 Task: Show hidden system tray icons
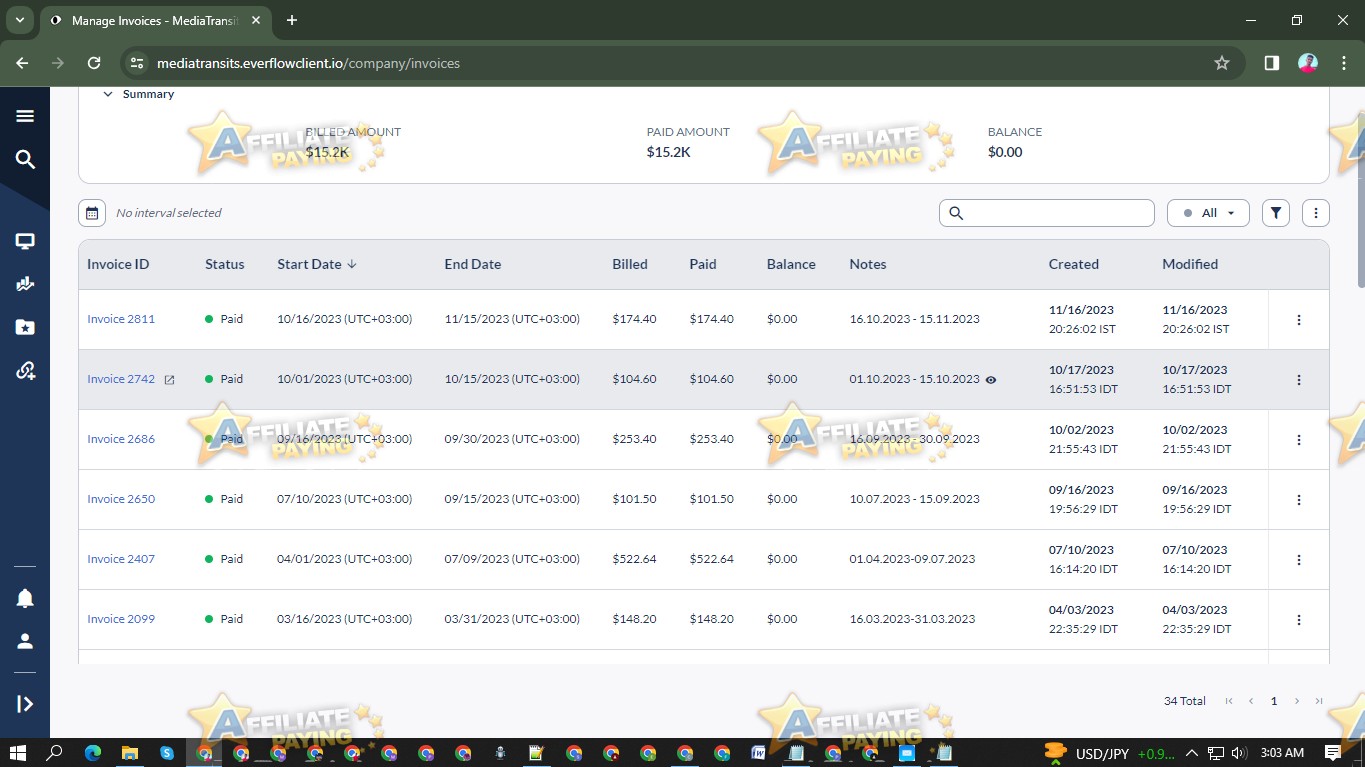[x=1191, y=753]
